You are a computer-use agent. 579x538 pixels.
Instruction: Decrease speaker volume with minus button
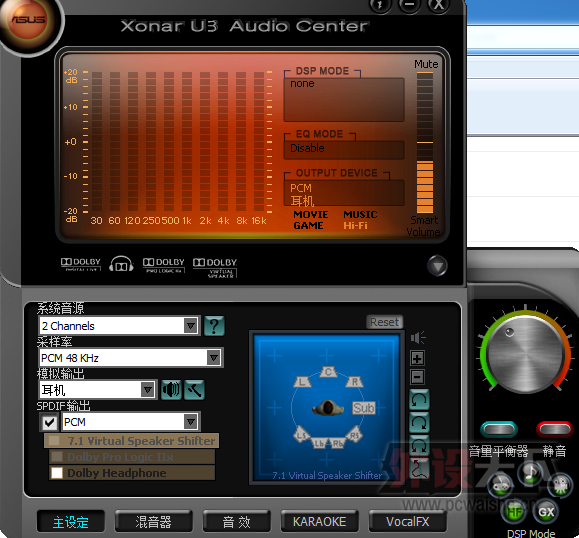[x=417, y=377]
